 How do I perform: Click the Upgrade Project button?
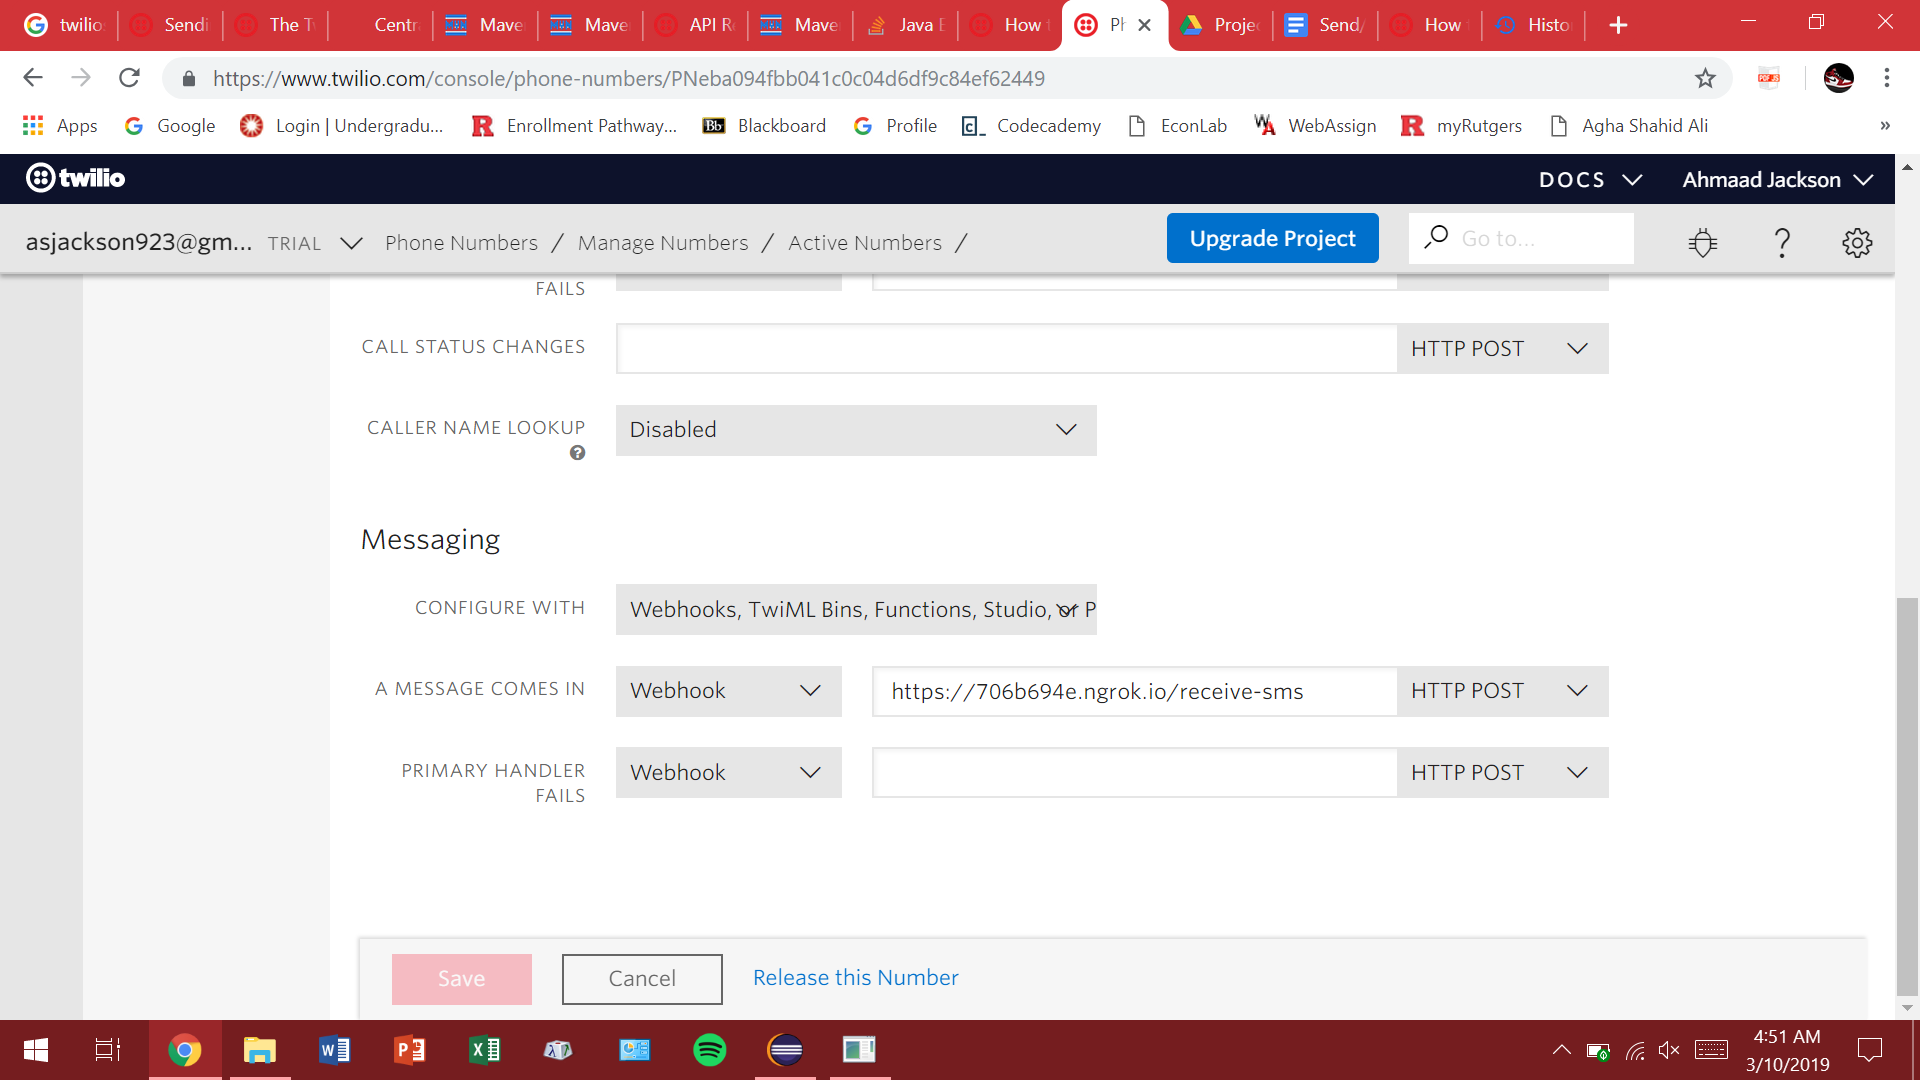tap(1272, 238)
